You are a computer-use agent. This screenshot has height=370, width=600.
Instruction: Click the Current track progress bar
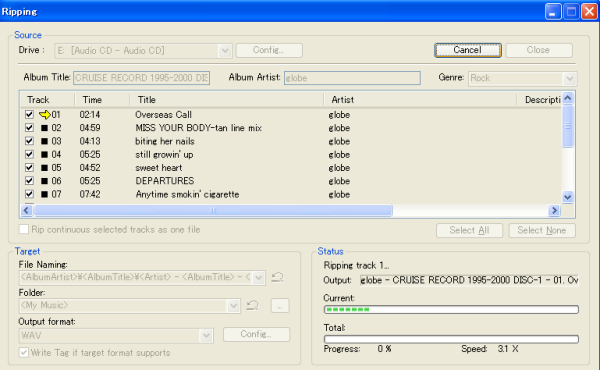coord(451,309)
